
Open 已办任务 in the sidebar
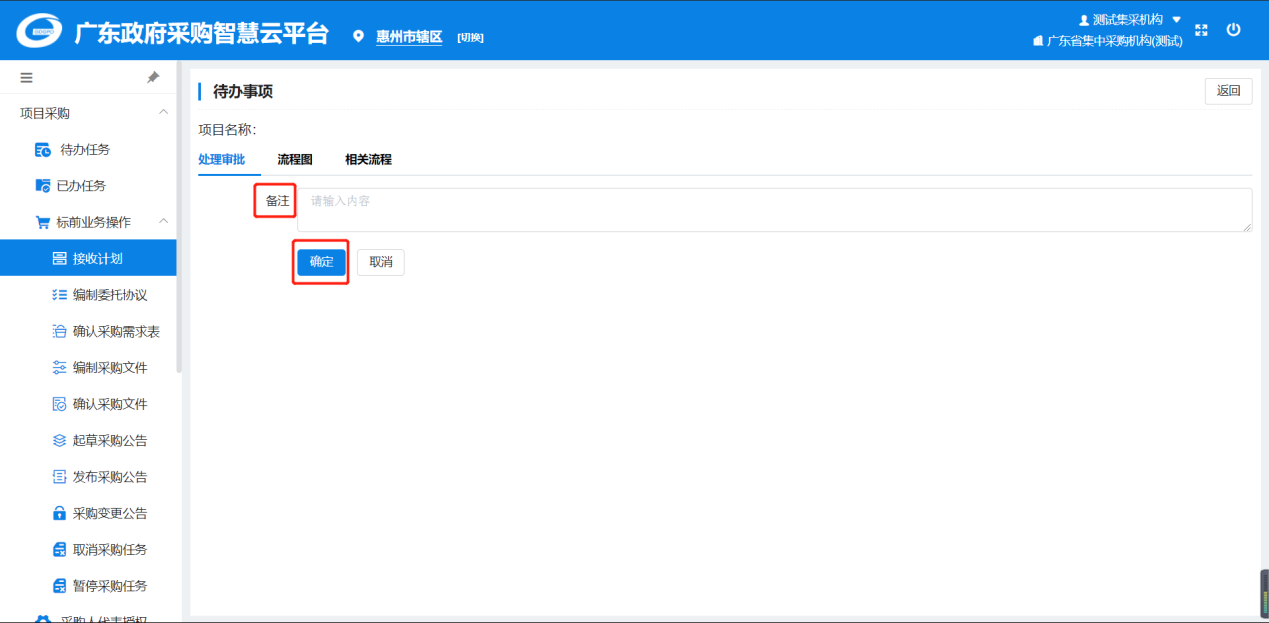pos(83,186)
